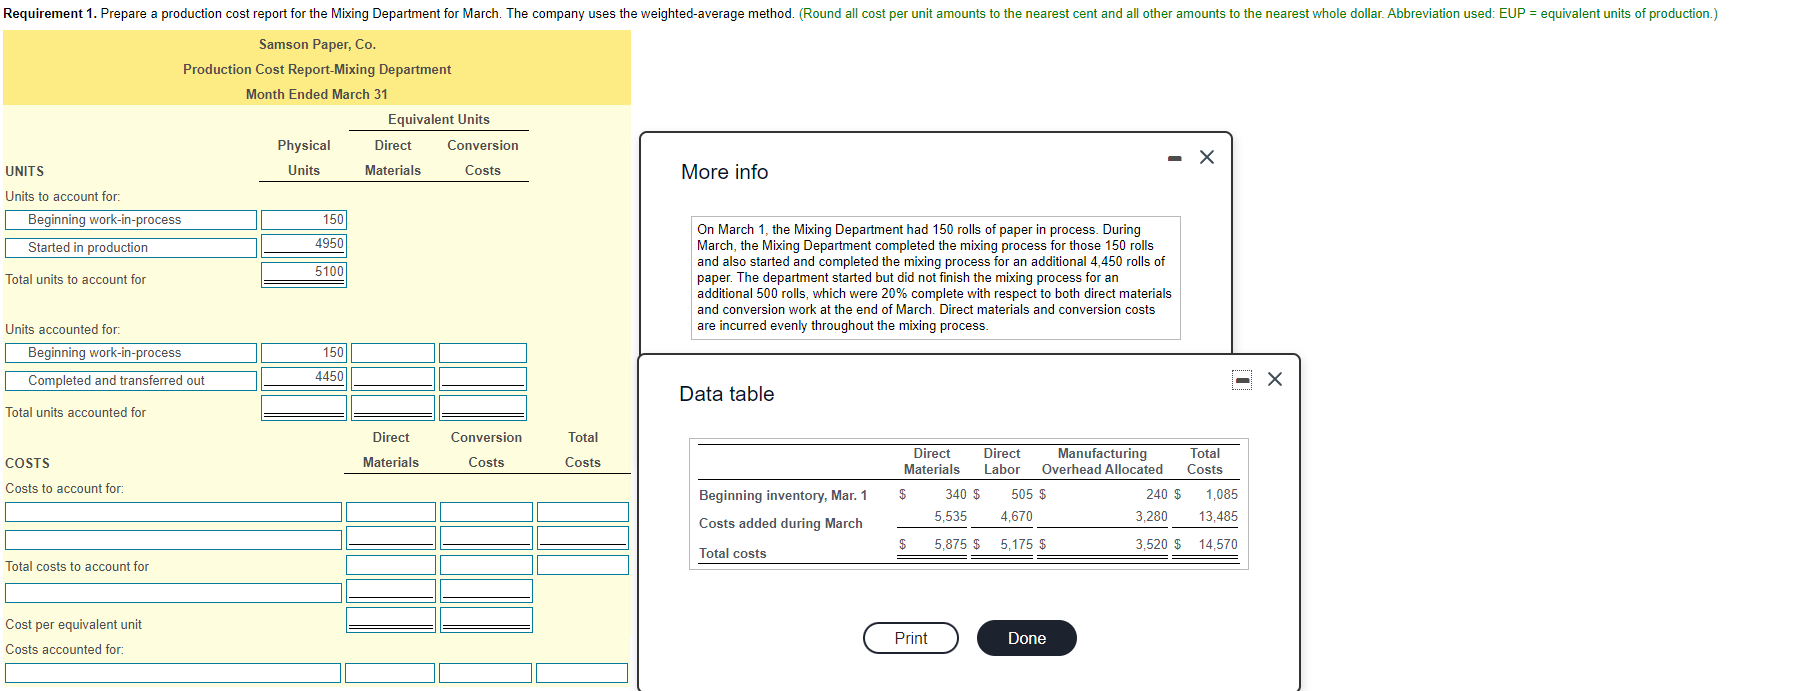
Task: Edit the 5100 total units field
Action: [x=304, y=274]
